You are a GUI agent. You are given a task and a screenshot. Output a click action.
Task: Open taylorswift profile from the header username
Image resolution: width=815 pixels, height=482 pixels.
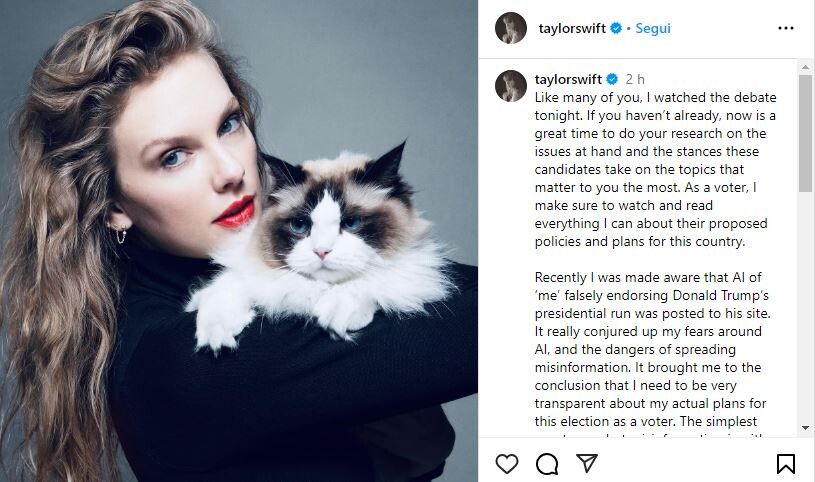pos(572,29)
